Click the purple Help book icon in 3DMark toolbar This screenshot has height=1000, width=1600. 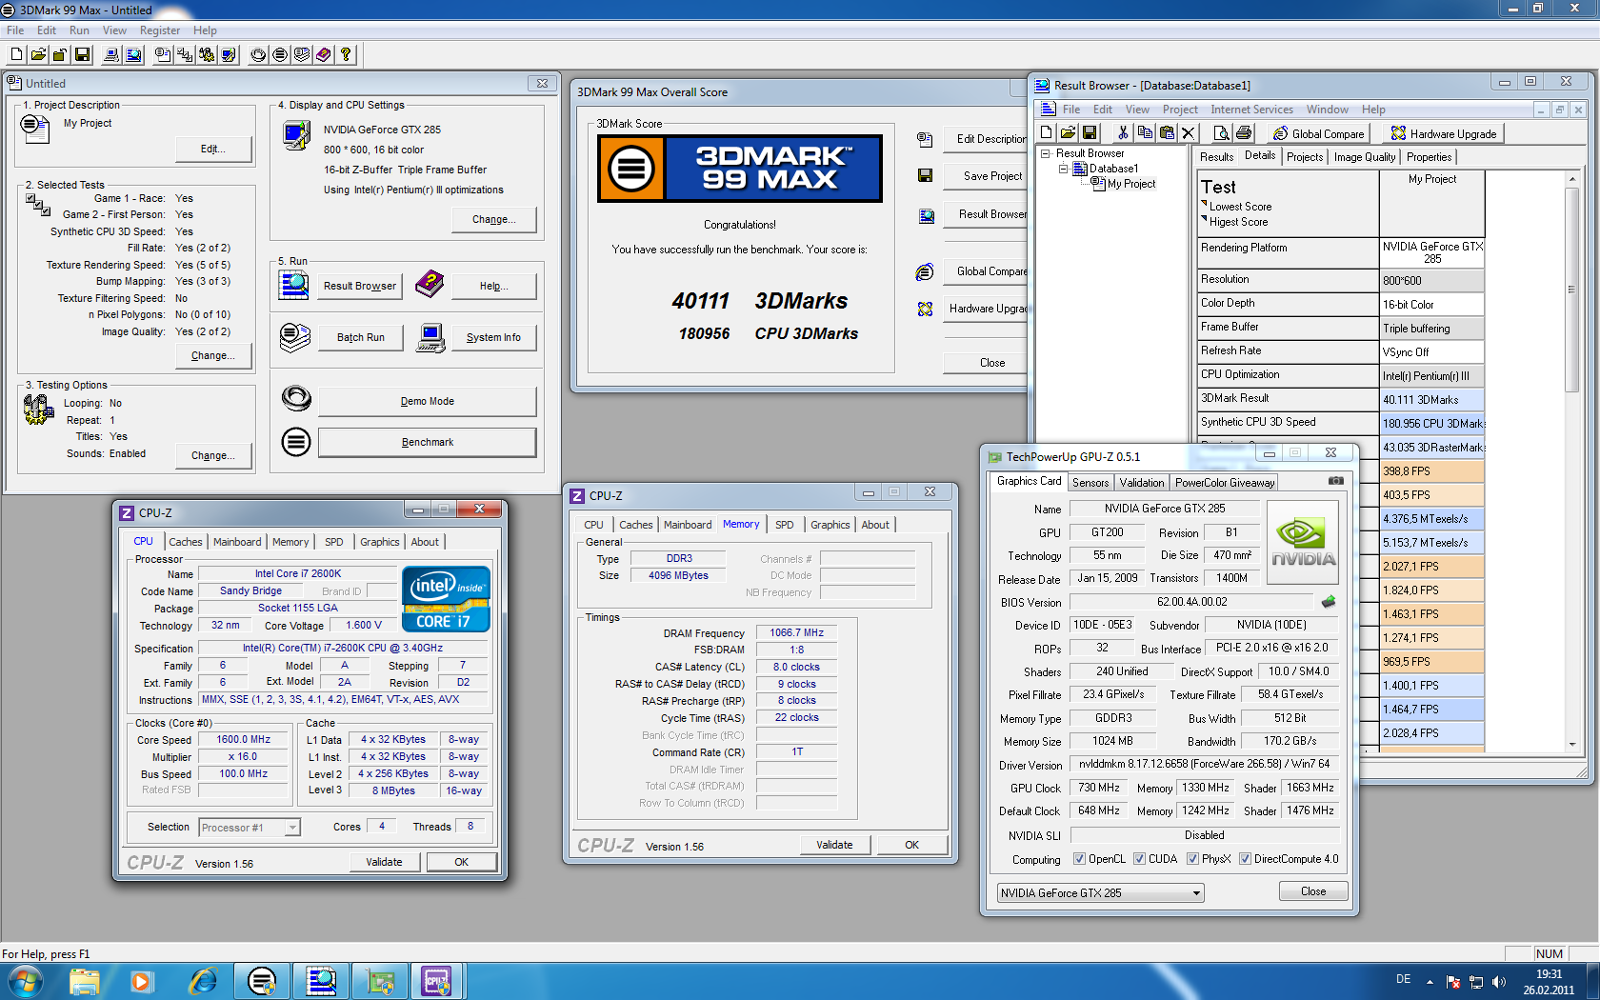pyautogui.click(x=324, y=55)
